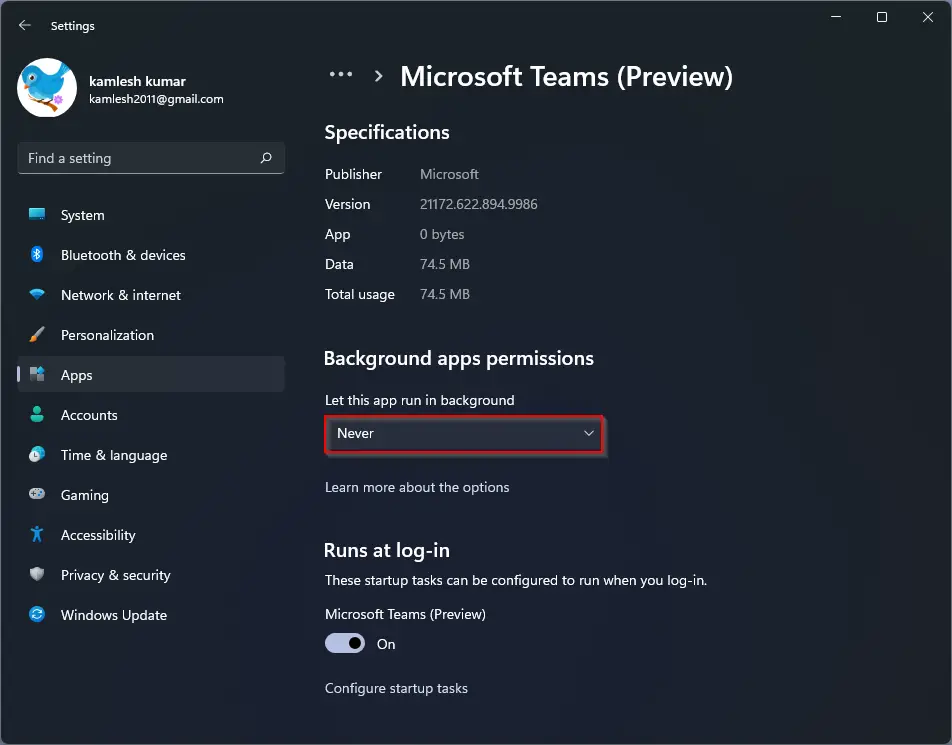
Task: Select Privacy & security
Action: 151,576
